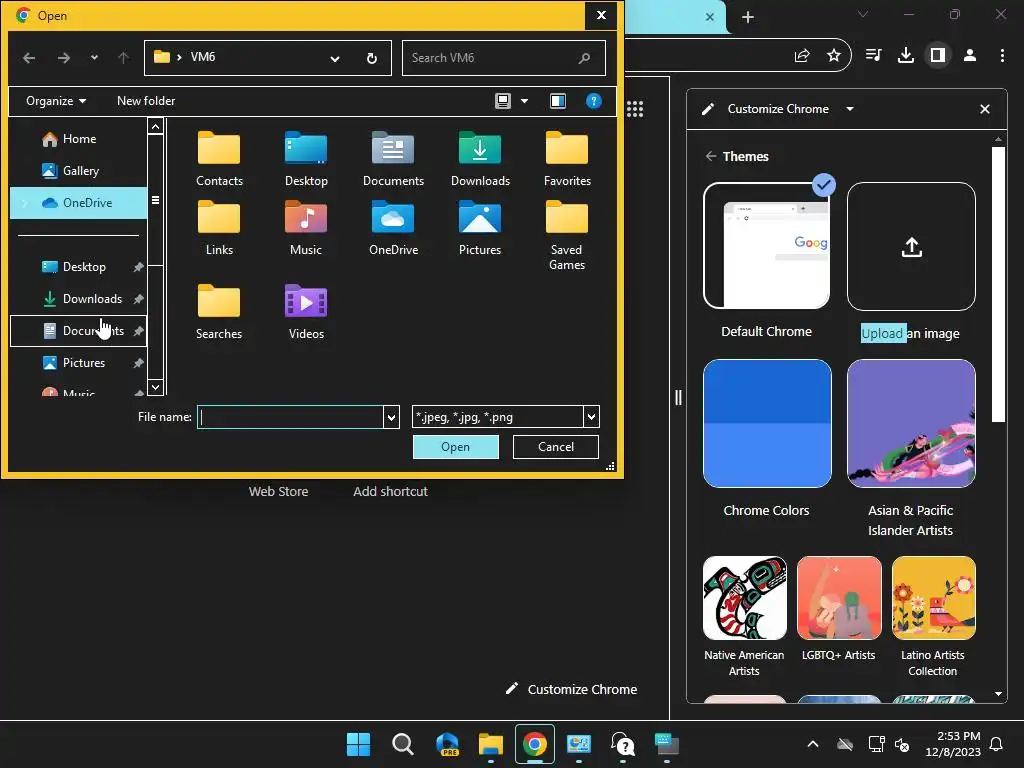
Task: Open Customize Chrome panel dropdown
Action: [850, 109]
